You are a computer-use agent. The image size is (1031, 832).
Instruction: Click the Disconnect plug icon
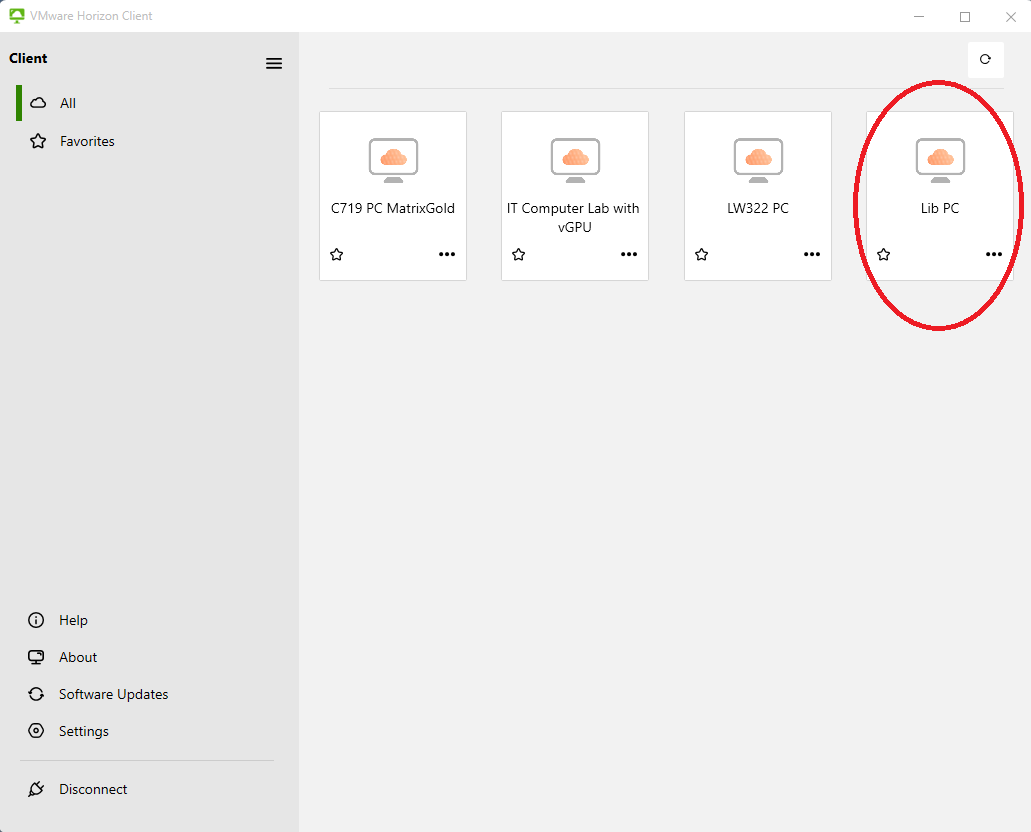pos(36,789)
